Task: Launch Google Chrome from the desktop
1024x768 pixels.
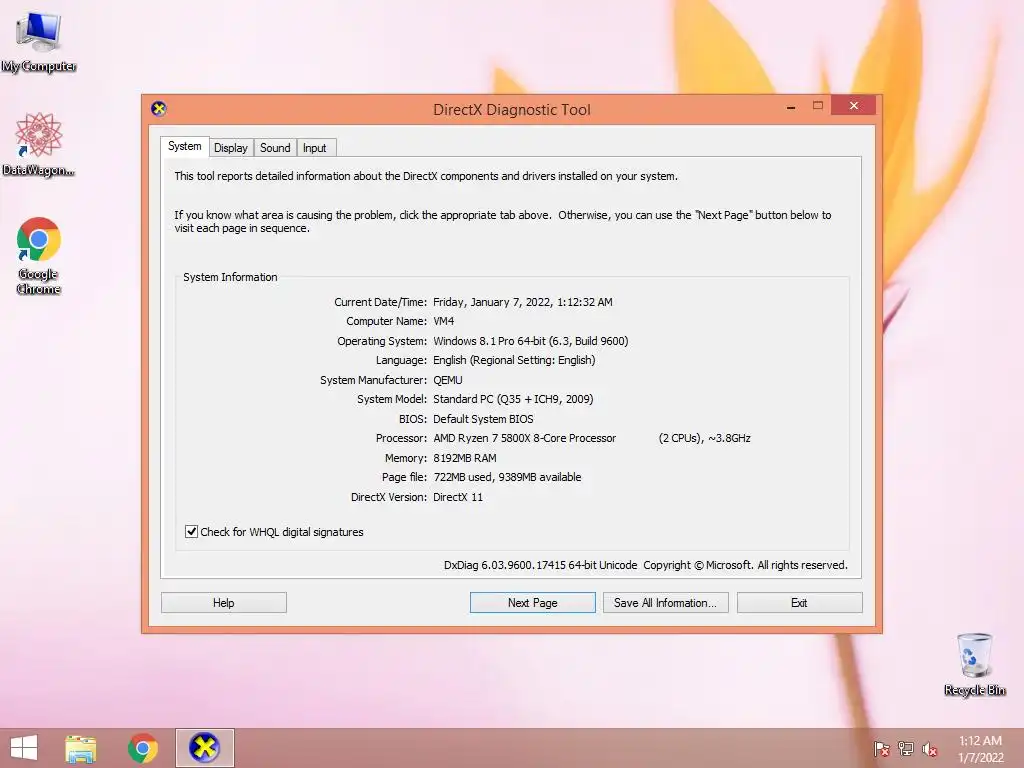Action: pos(39,255)
